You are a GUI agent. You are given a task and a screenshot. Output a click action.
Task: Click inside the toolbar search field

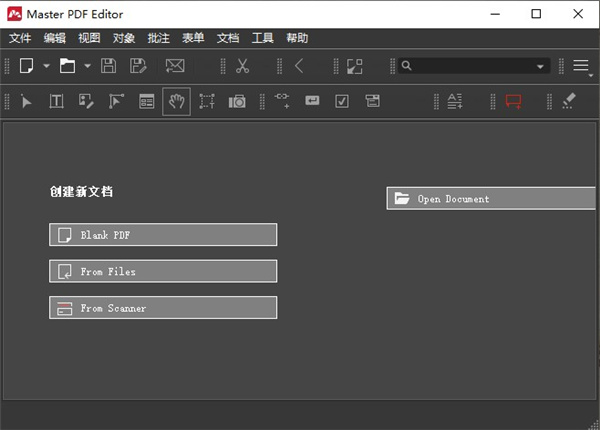pos(470,66)
